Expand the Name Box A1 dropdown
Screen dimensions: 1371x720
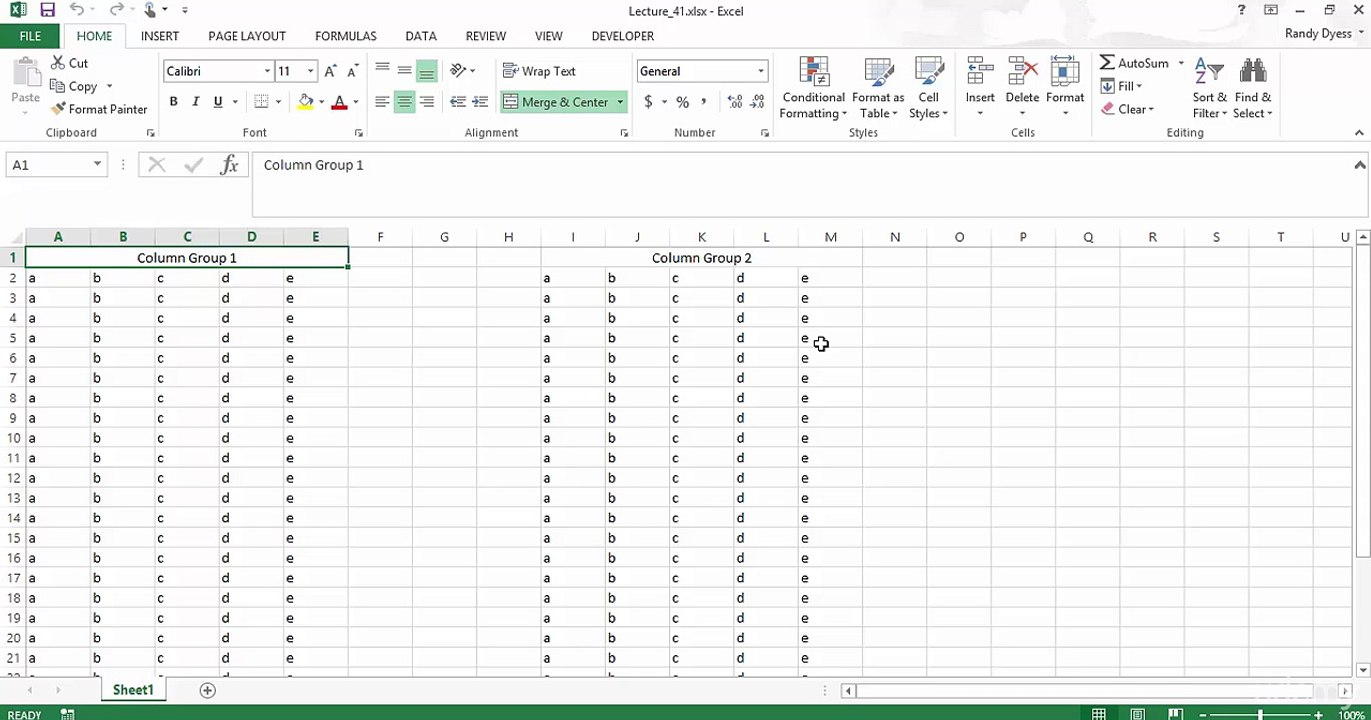click(x=97, y=165)
